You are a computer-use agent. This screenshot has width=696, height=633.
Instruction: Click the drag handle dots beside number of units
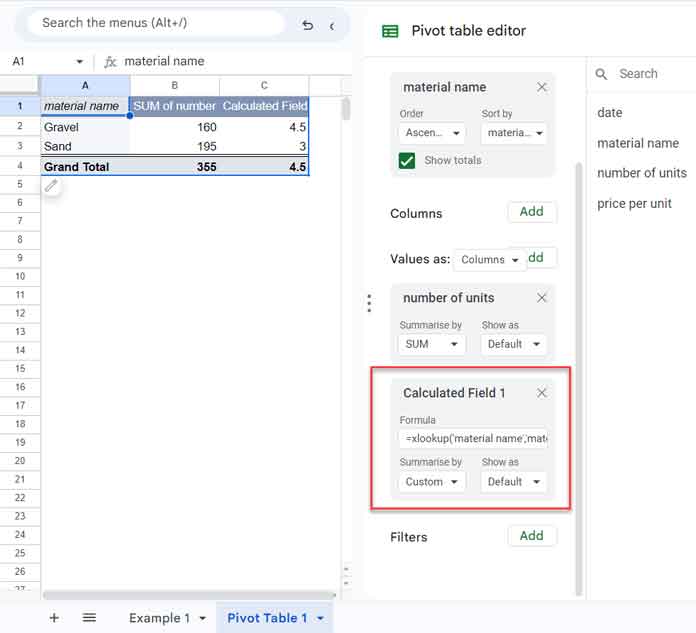point(369,303)
